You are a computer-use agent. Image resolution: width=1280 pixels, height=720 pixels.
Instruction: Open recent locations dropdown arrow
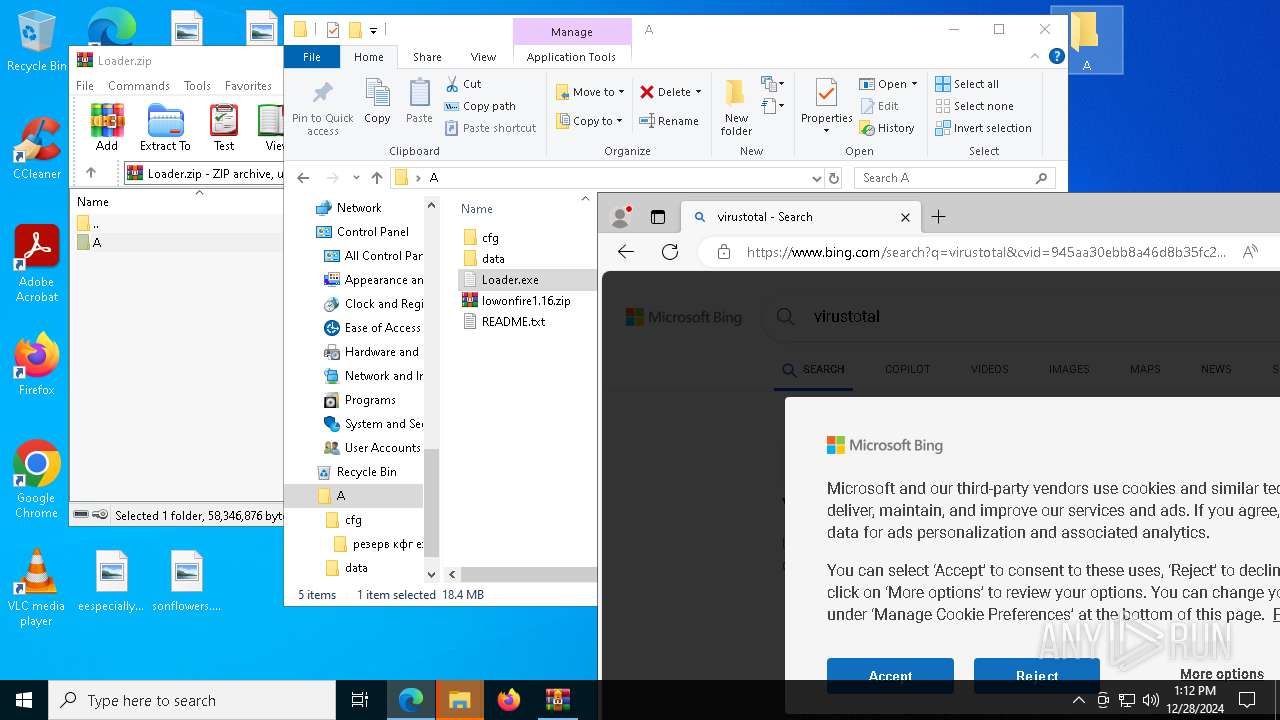coord(354,178)
